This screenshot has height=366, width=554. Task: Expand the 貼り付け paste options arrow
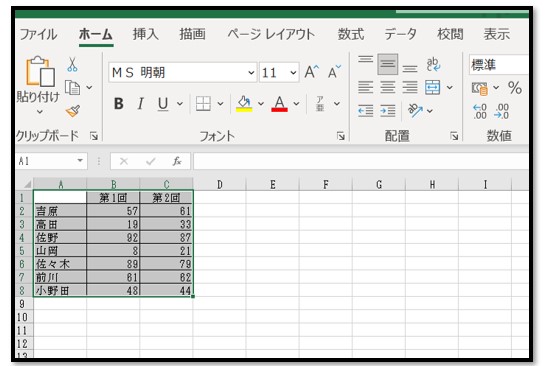[x=40, y=112]
